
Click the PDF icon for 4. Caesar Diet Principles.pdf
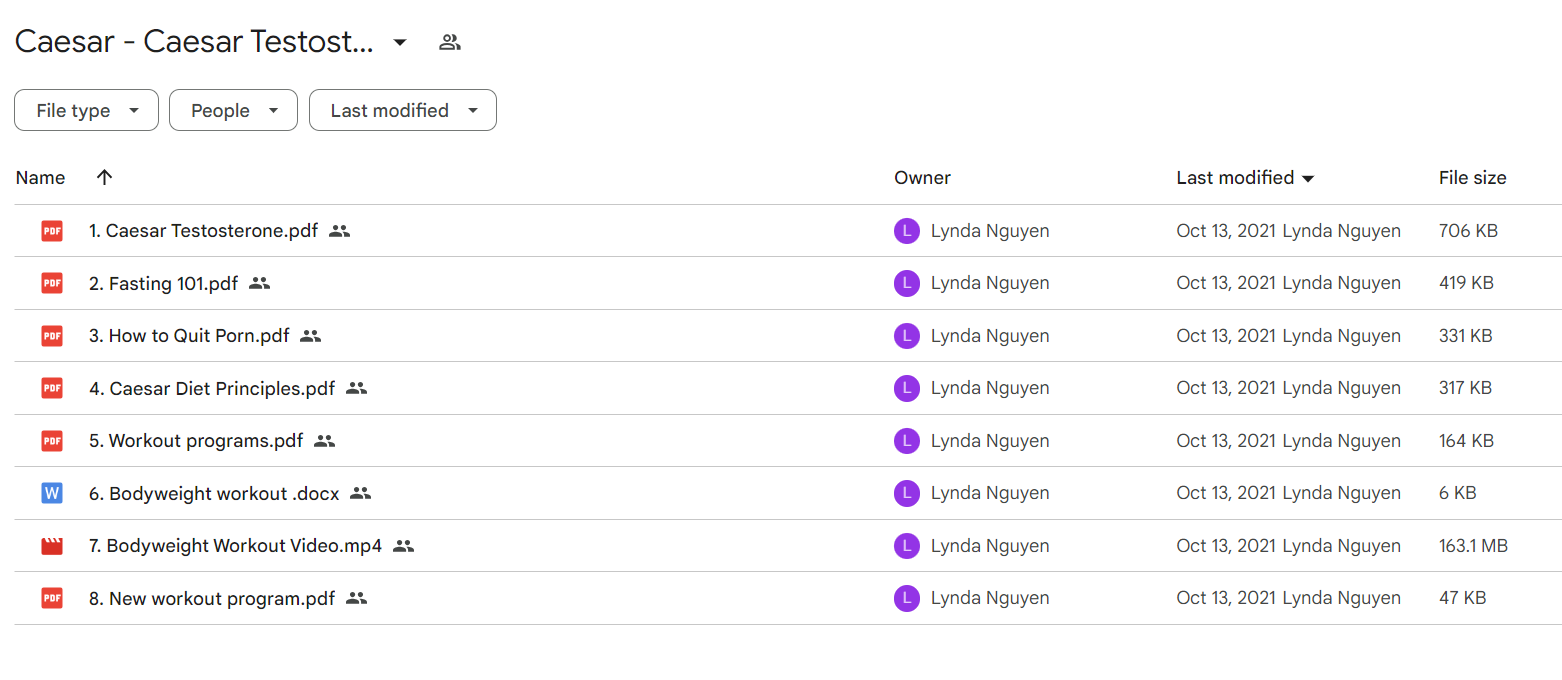[52, 388]
